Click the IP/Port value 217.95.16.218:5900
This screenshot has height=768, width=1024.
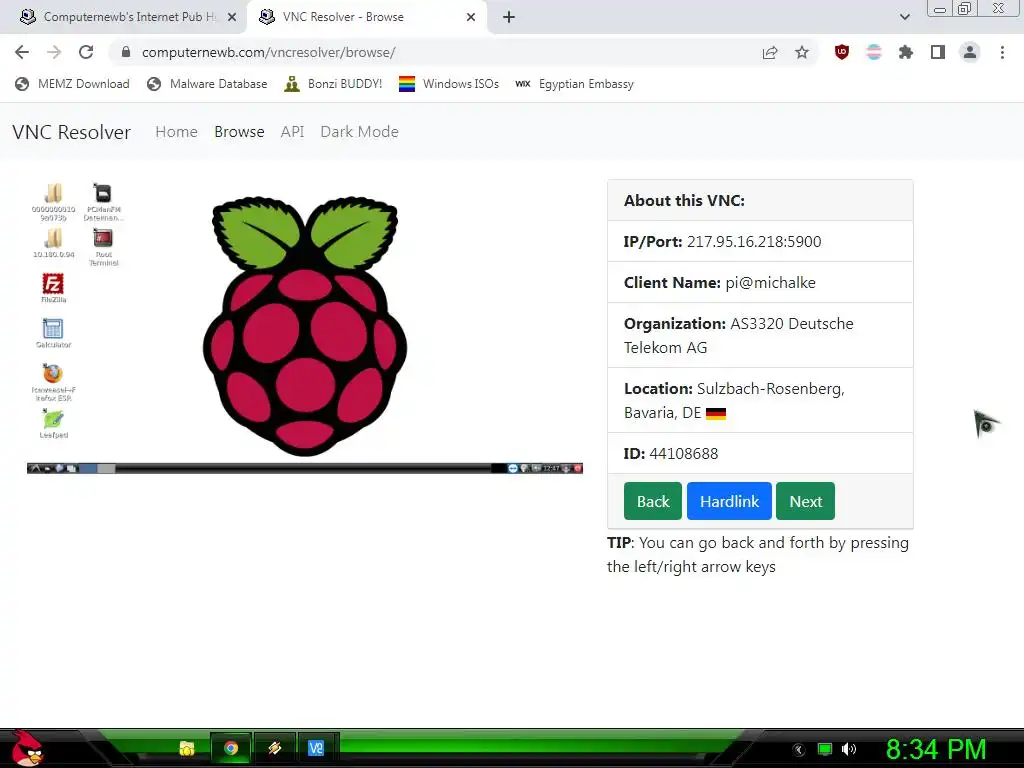point(754,242)
